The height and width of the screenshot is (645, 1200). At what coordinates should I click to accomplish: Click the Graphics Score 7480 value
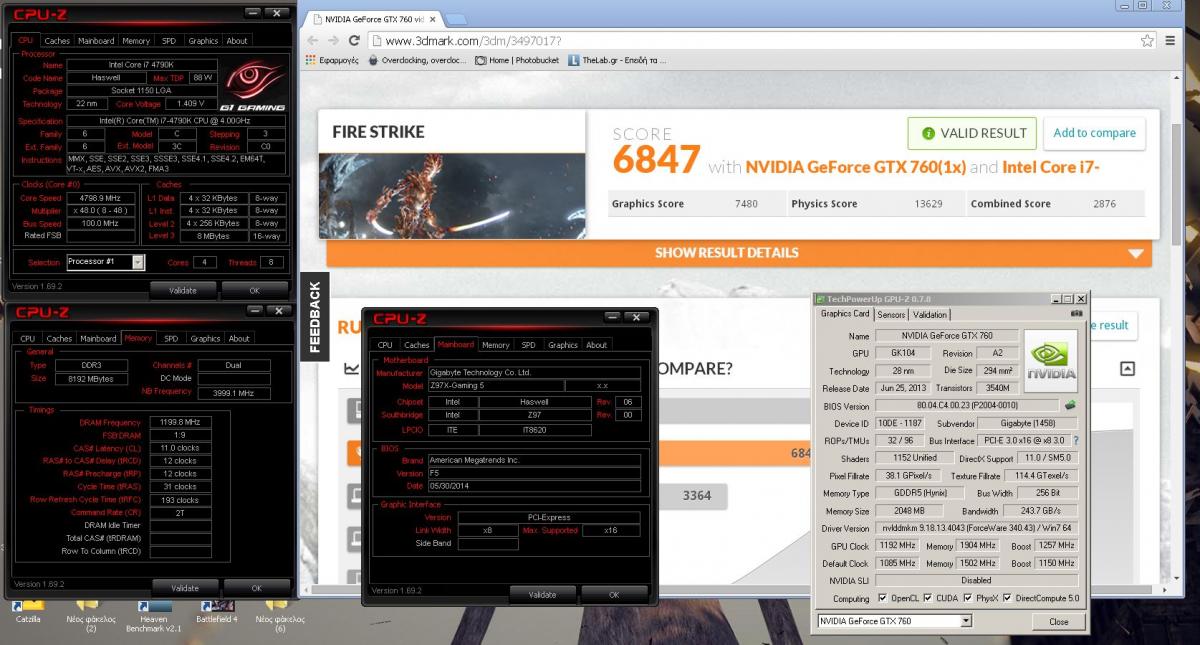(746, 204)
